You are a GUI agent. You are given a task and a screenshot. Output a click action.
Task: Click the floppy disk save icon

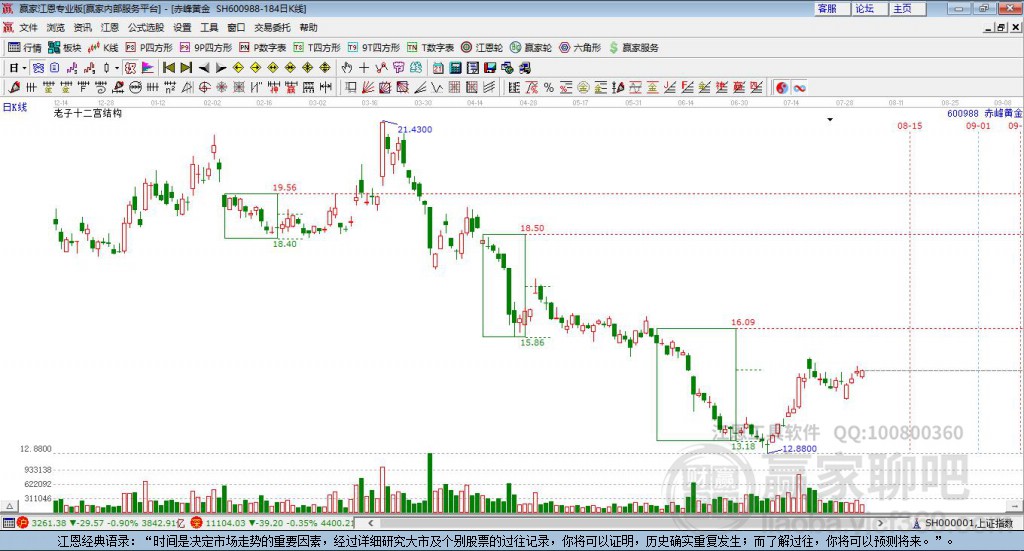click(x=490, y=68)
